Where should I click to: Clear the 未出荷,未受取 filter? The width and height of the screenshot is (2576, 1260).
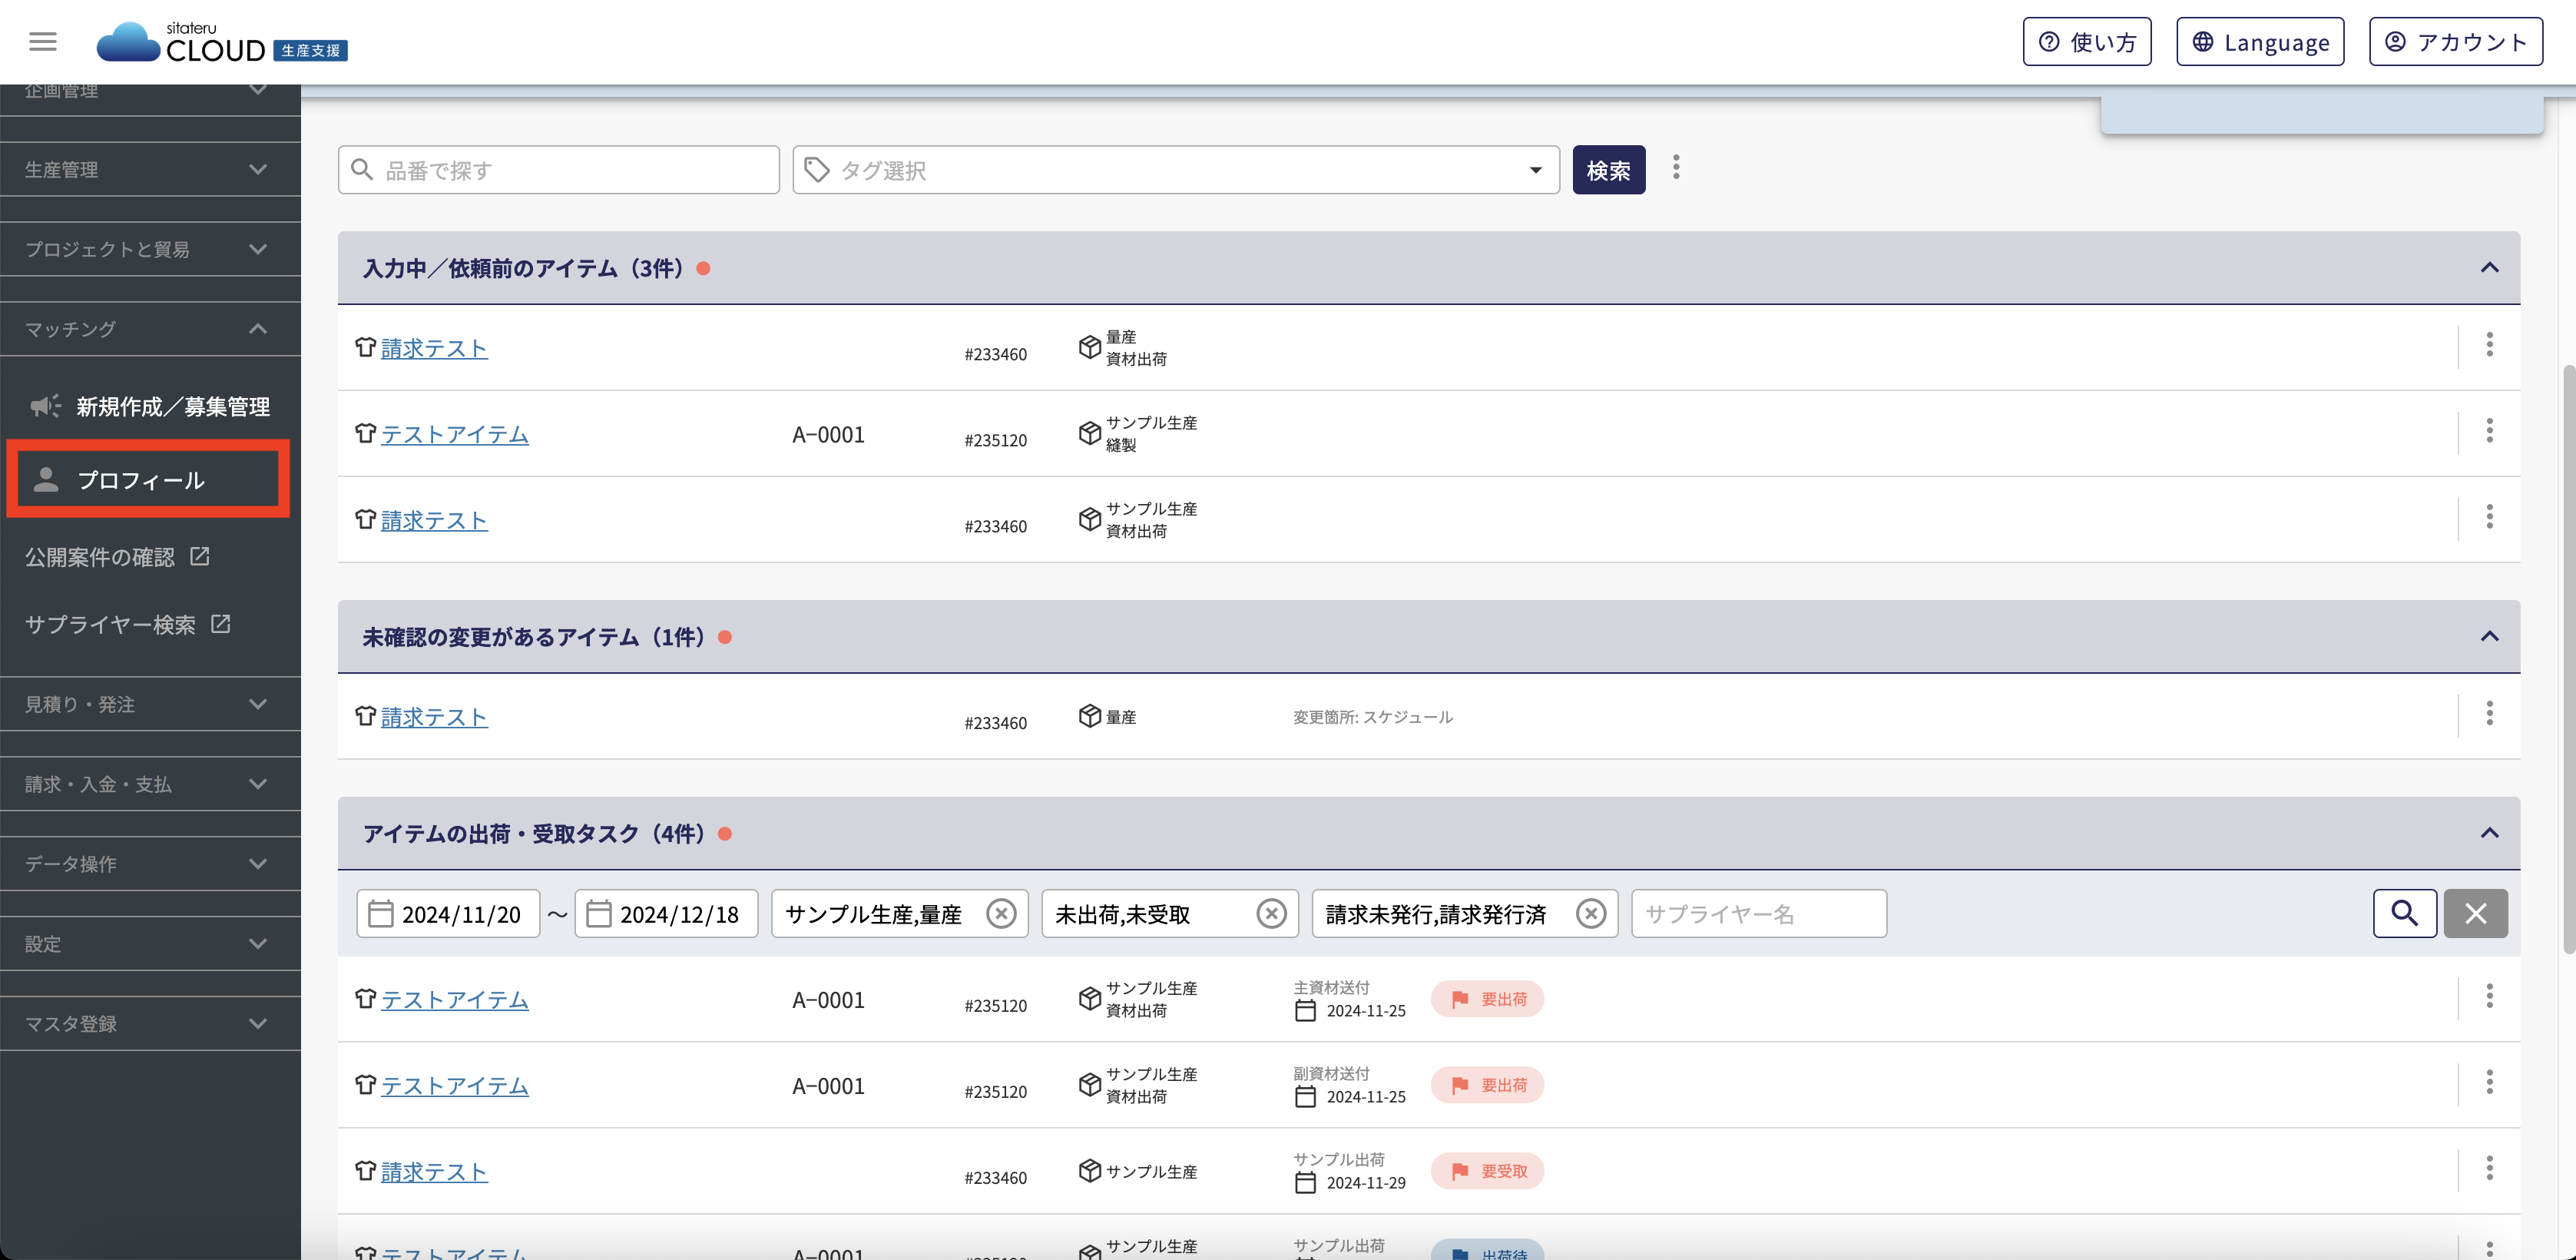1271,914
